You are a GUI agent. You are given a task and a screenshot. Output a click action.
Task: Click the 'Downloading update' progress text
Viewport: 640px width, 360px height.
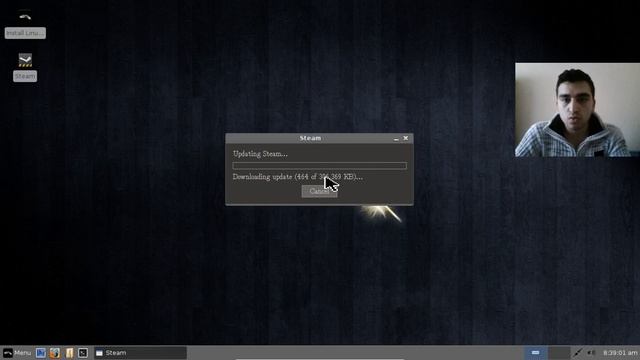[x=298, y=177]
